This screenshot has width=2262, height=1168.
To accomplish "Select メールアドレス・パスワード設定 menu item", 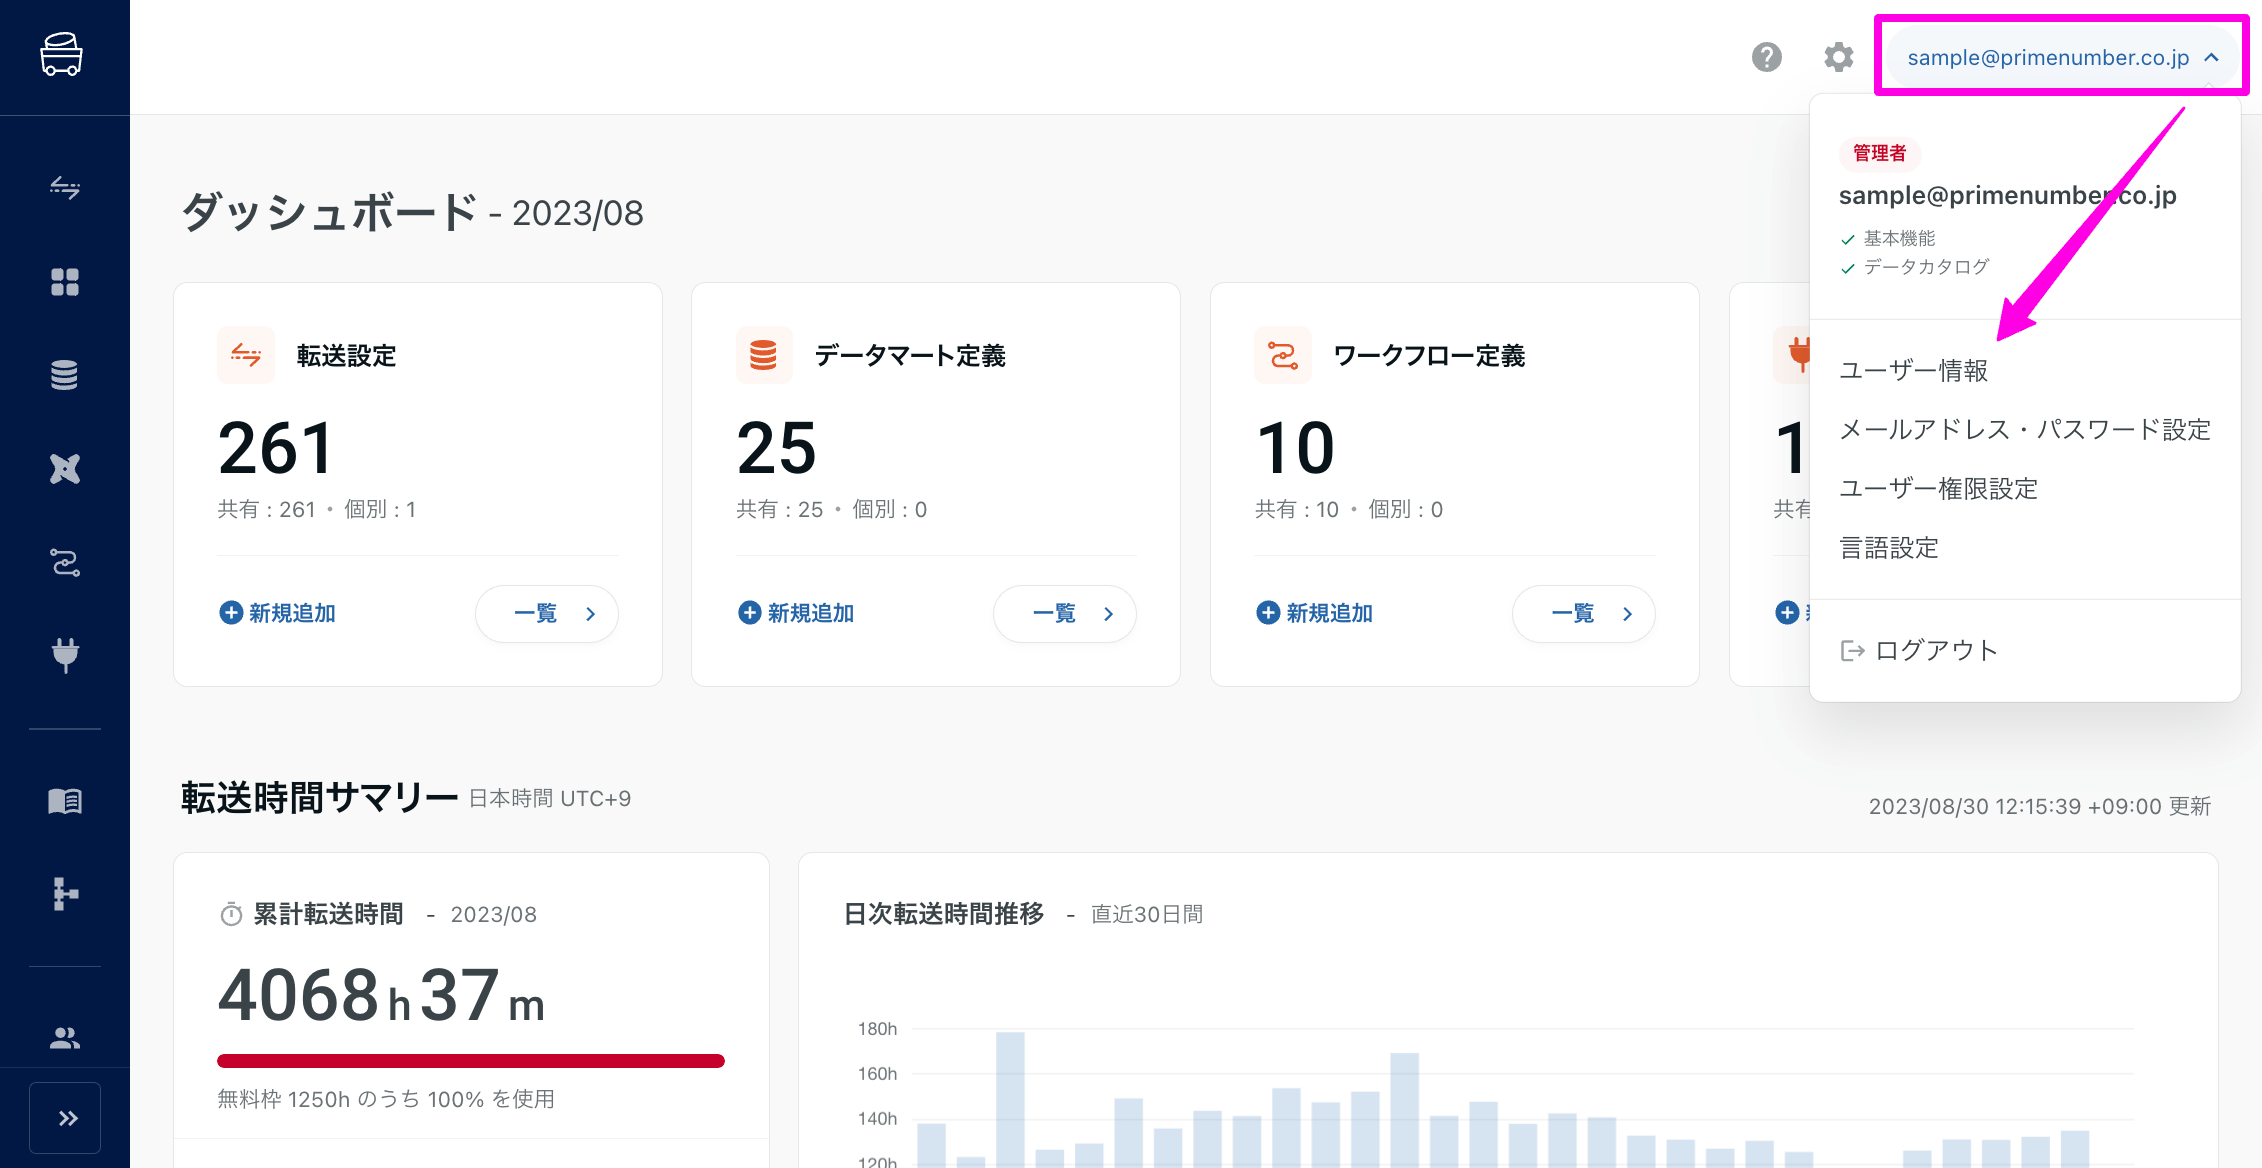I will pyautogui.click(x=2025, y=429).
